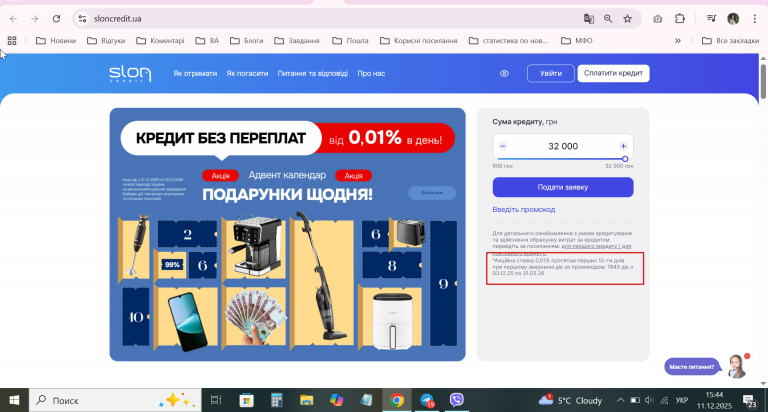Click the Увійти button
The image size is (768, 412).
click(x=551, y=73)
